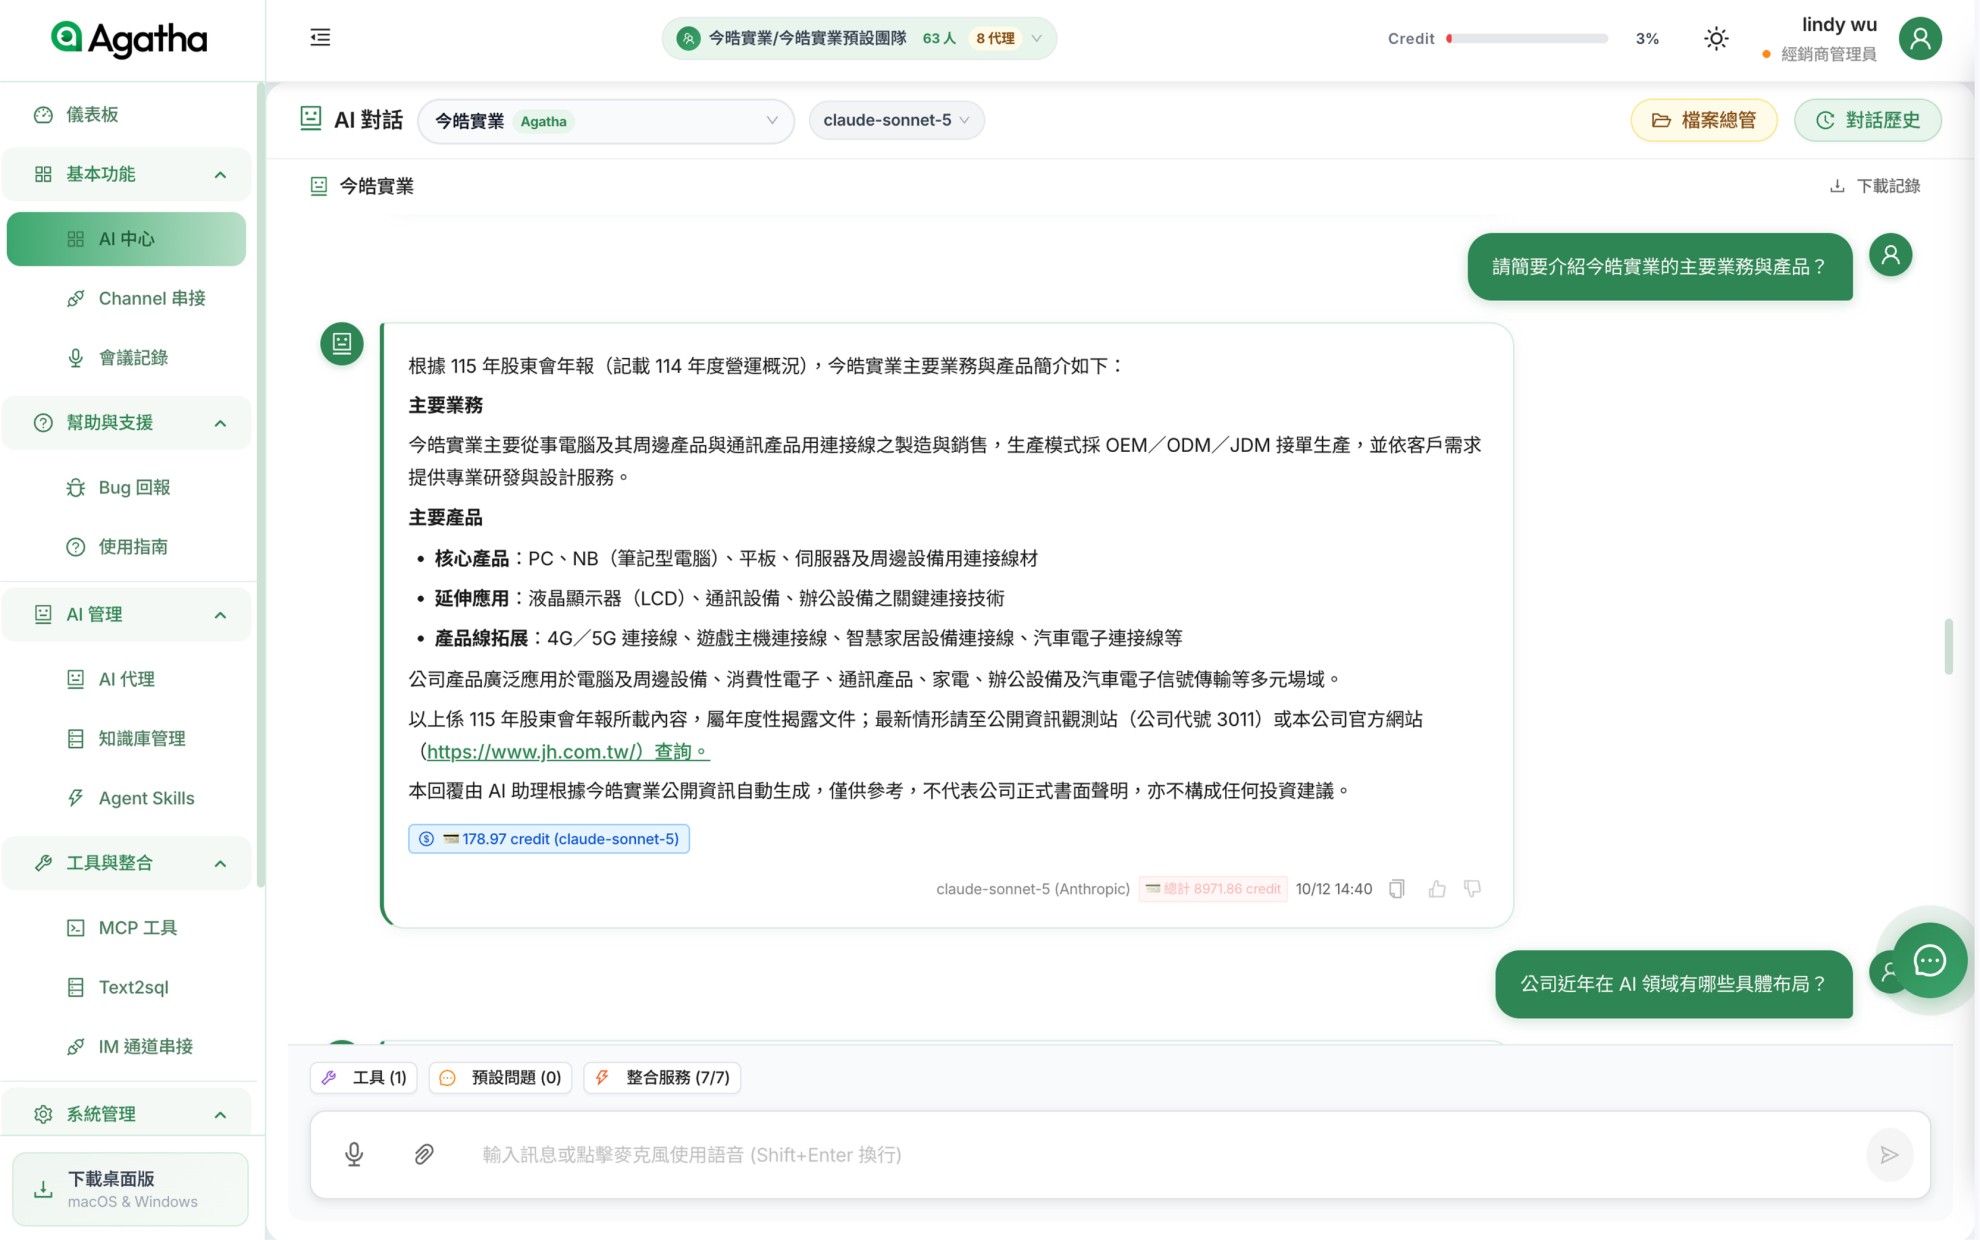Screen dimensions: 1980x1240
Task: Open 儀表板 dashboard
Action: pyautogui.click(x=127, y=114)
